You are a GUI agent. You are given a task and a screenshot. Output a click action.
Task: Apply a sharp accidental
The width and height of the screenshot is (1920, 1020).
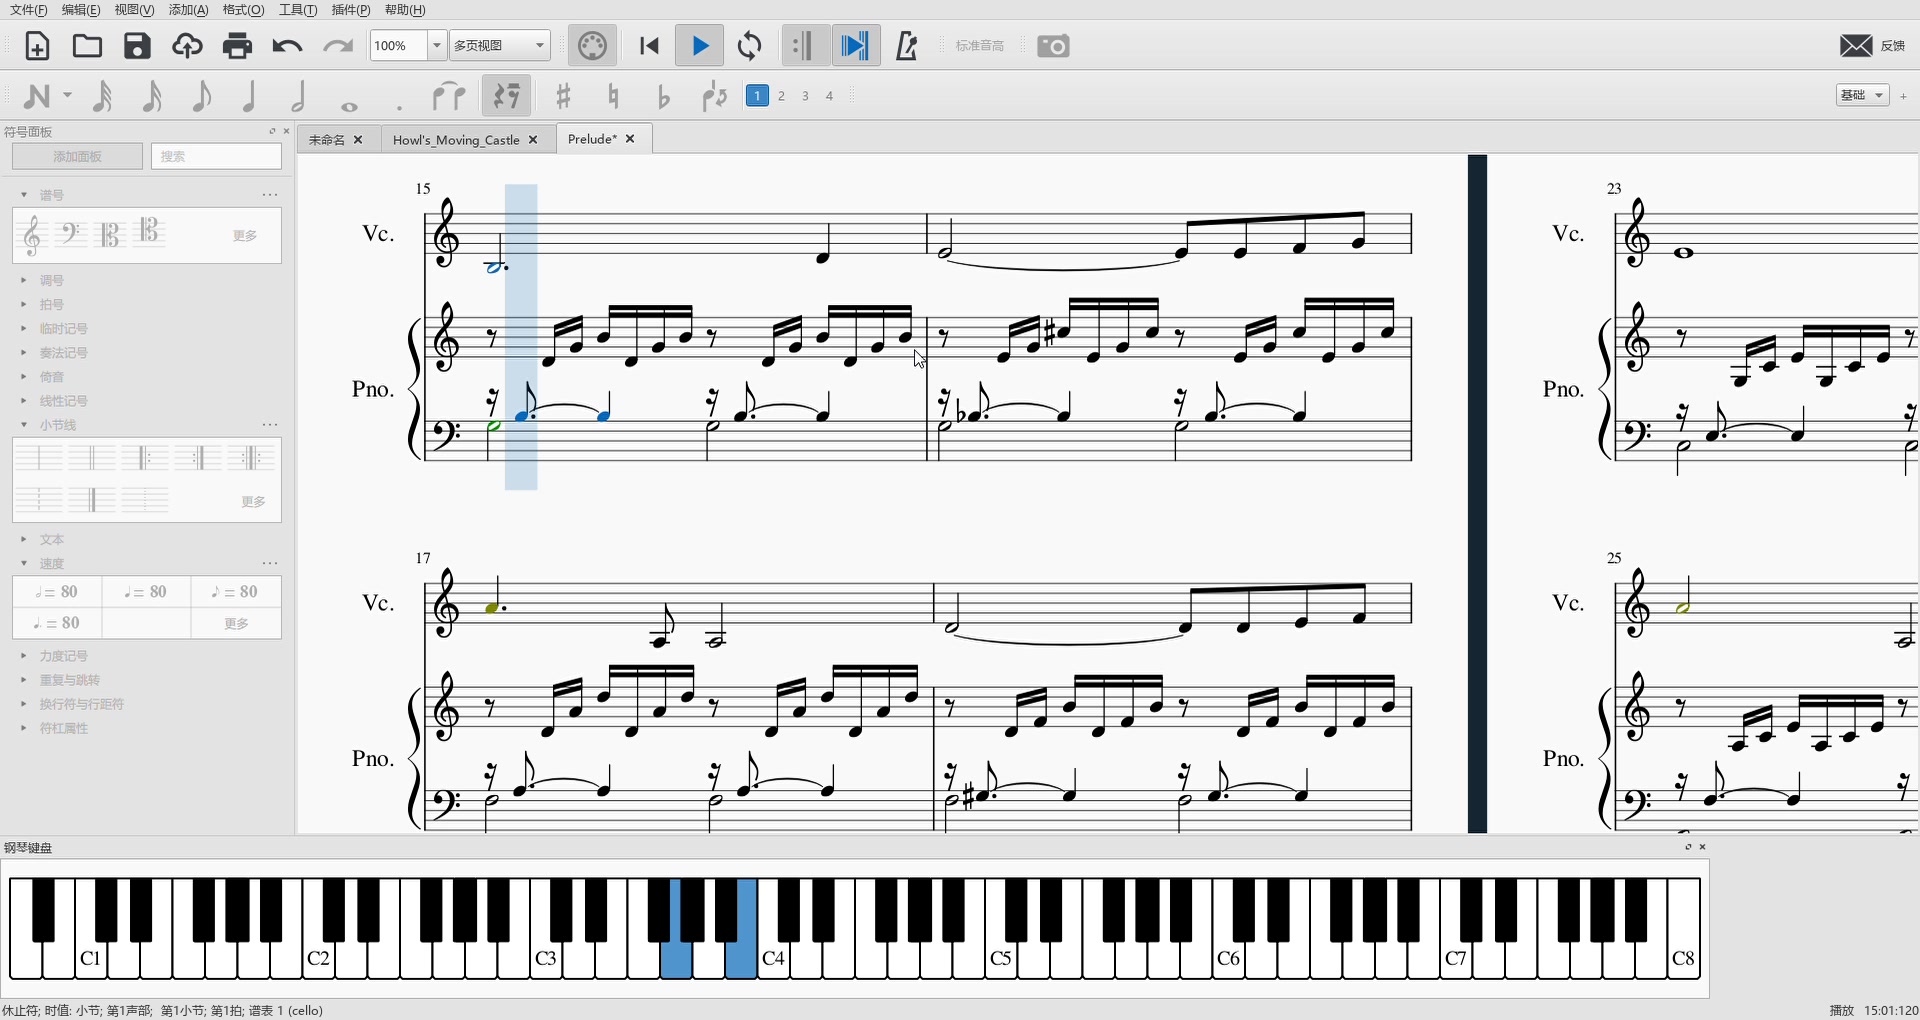(x=564, y=96)
